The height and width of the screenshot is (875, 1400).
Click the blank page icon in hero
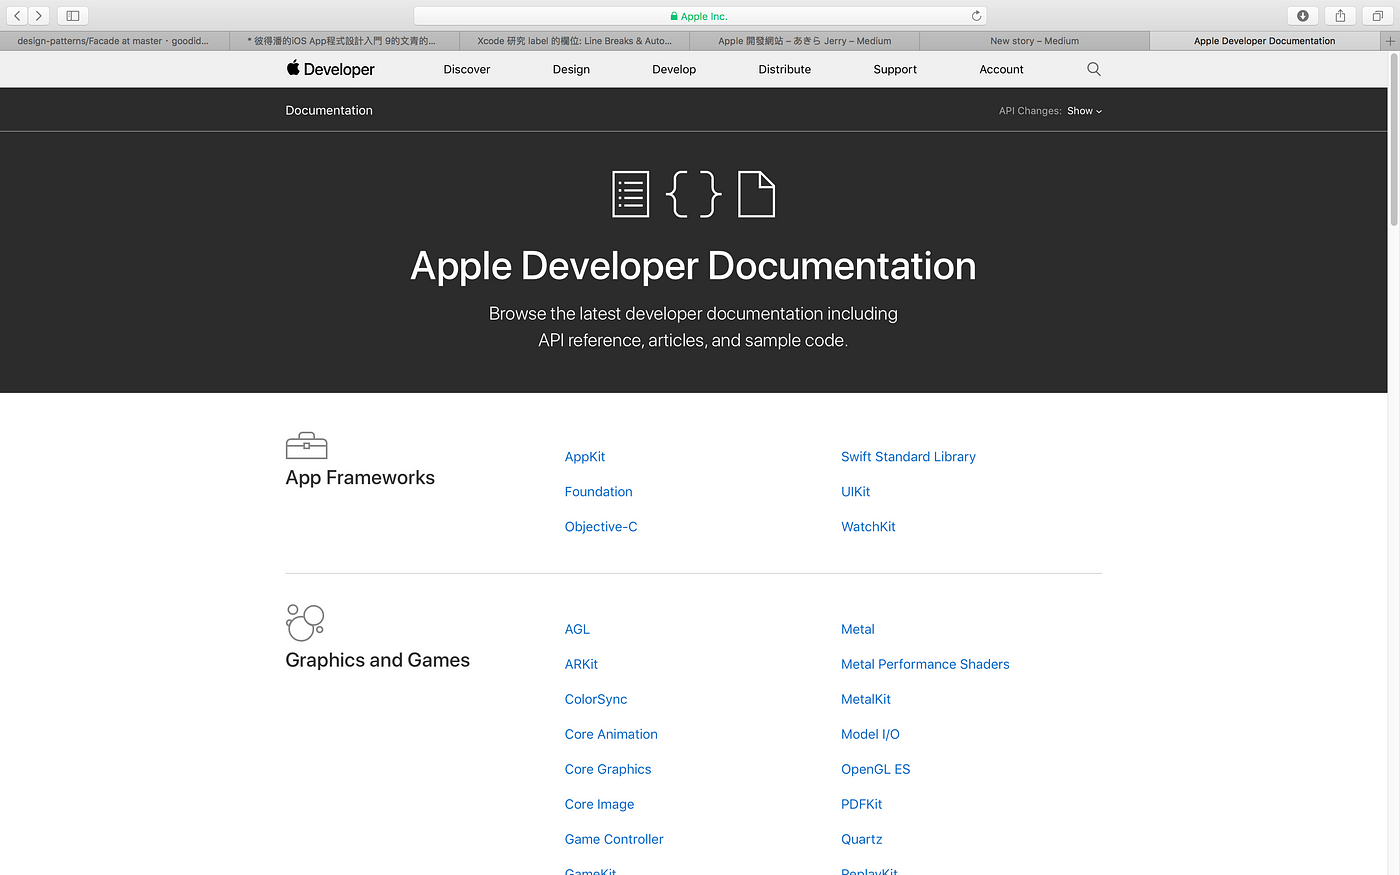pyautogui.click(x=756, y=194)
